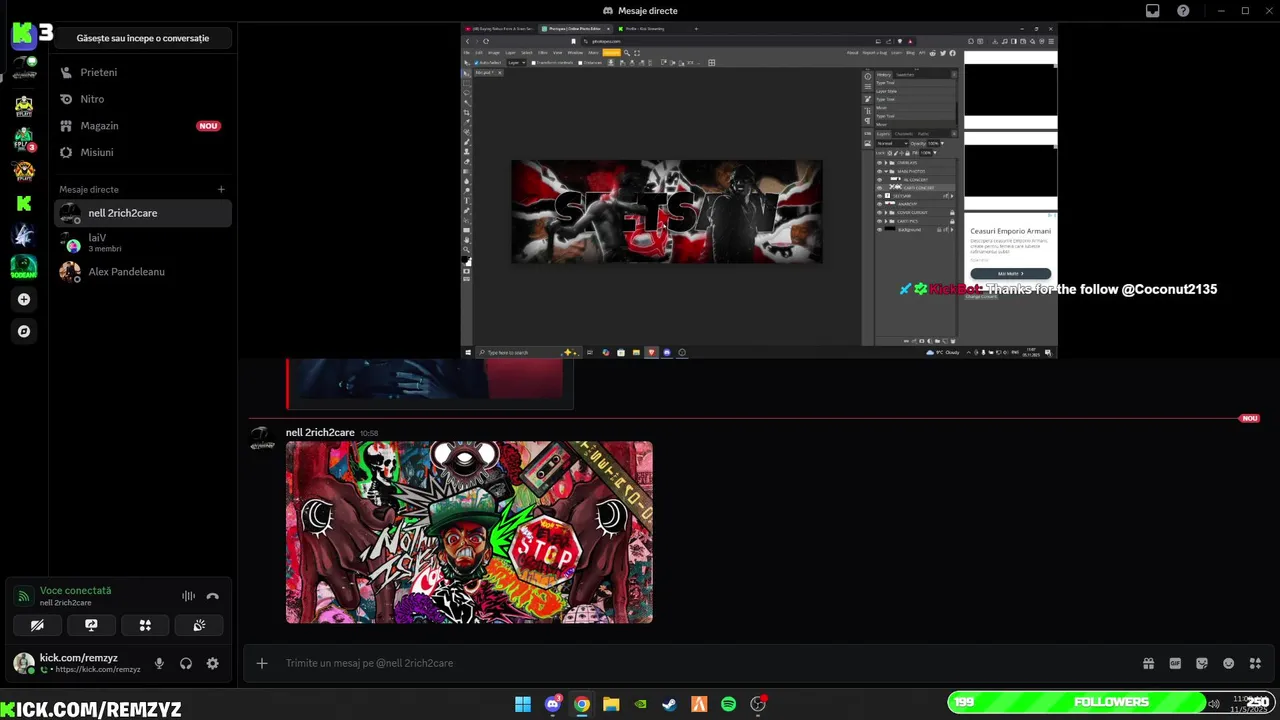This screenshot has height=720, width=1280.
Task: Click the Voce conectată status text
Action: point(75,591)
